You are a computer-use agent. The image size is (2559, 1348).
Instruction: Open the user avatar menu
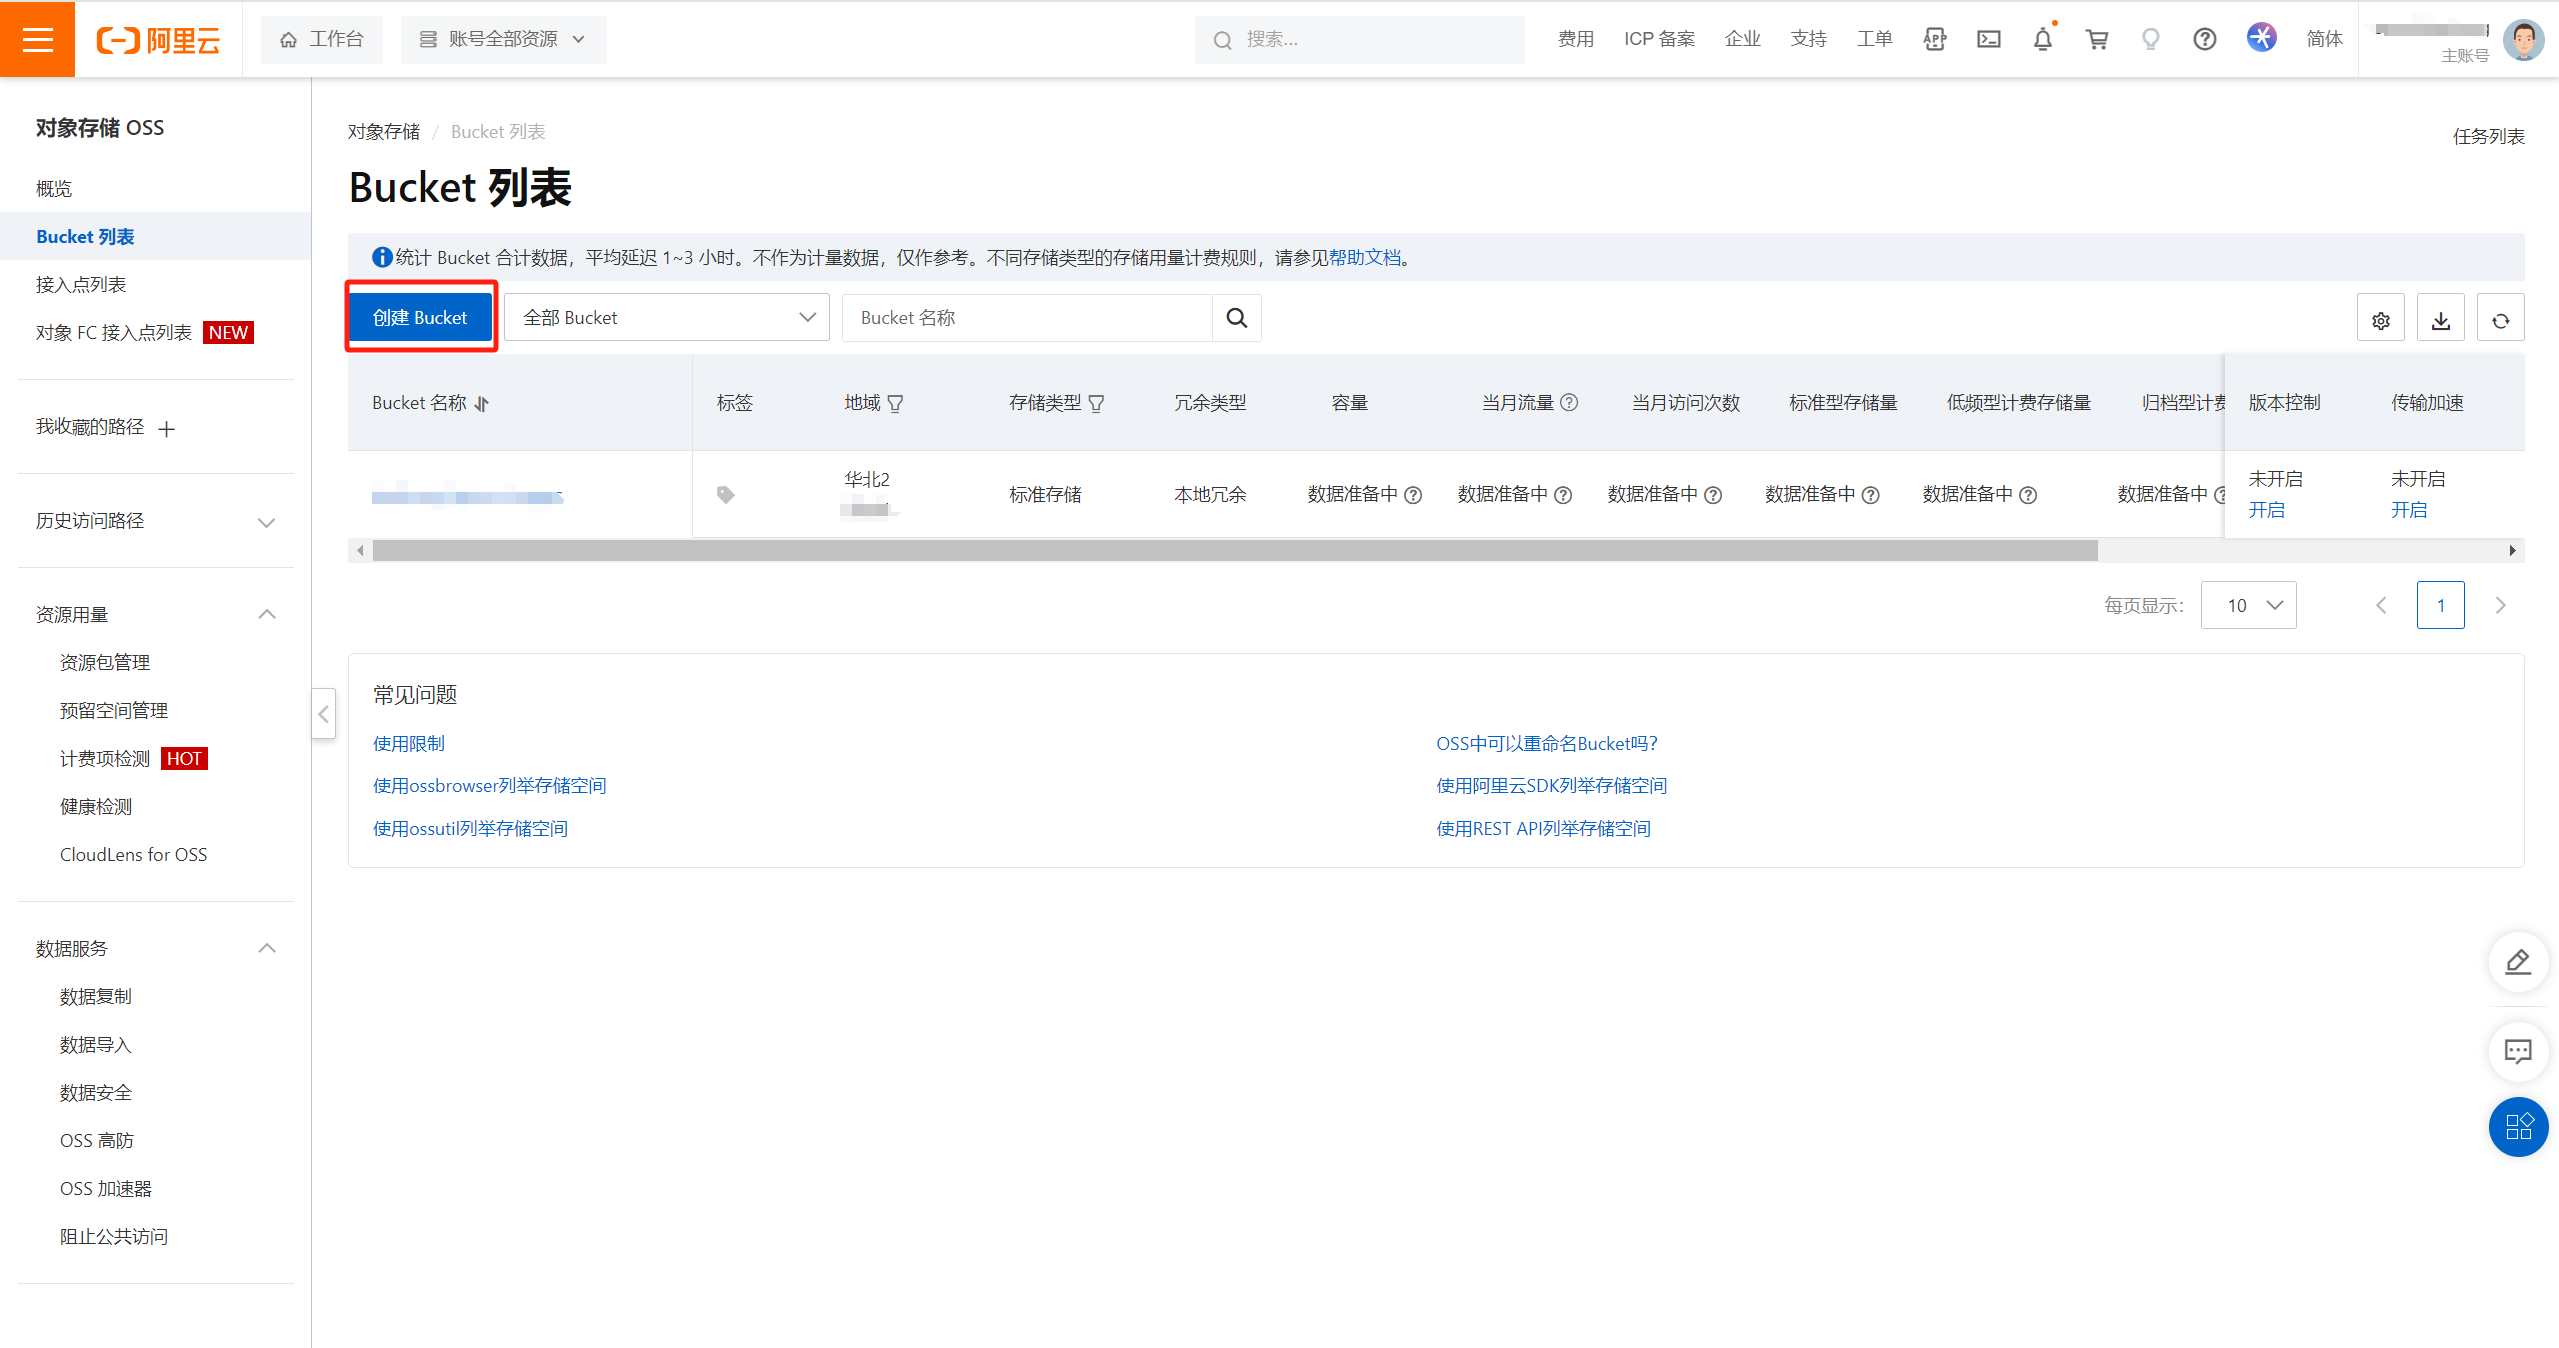2522,40
